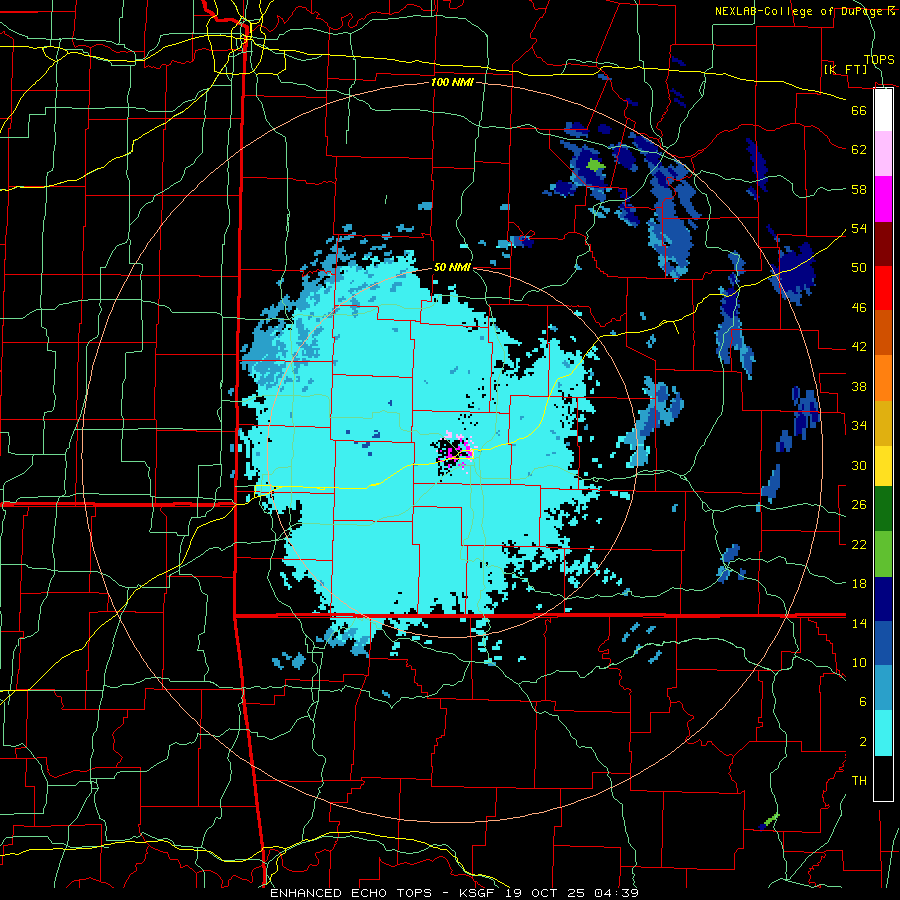This screenshot has width=900, height=900.
Task: Select the TH threshold legend label
Action: tap(859, 781)
